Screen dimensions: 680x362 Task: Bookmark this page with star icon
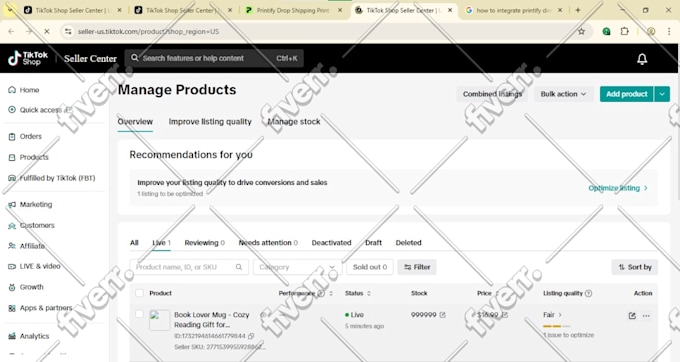tap(582, 31)
